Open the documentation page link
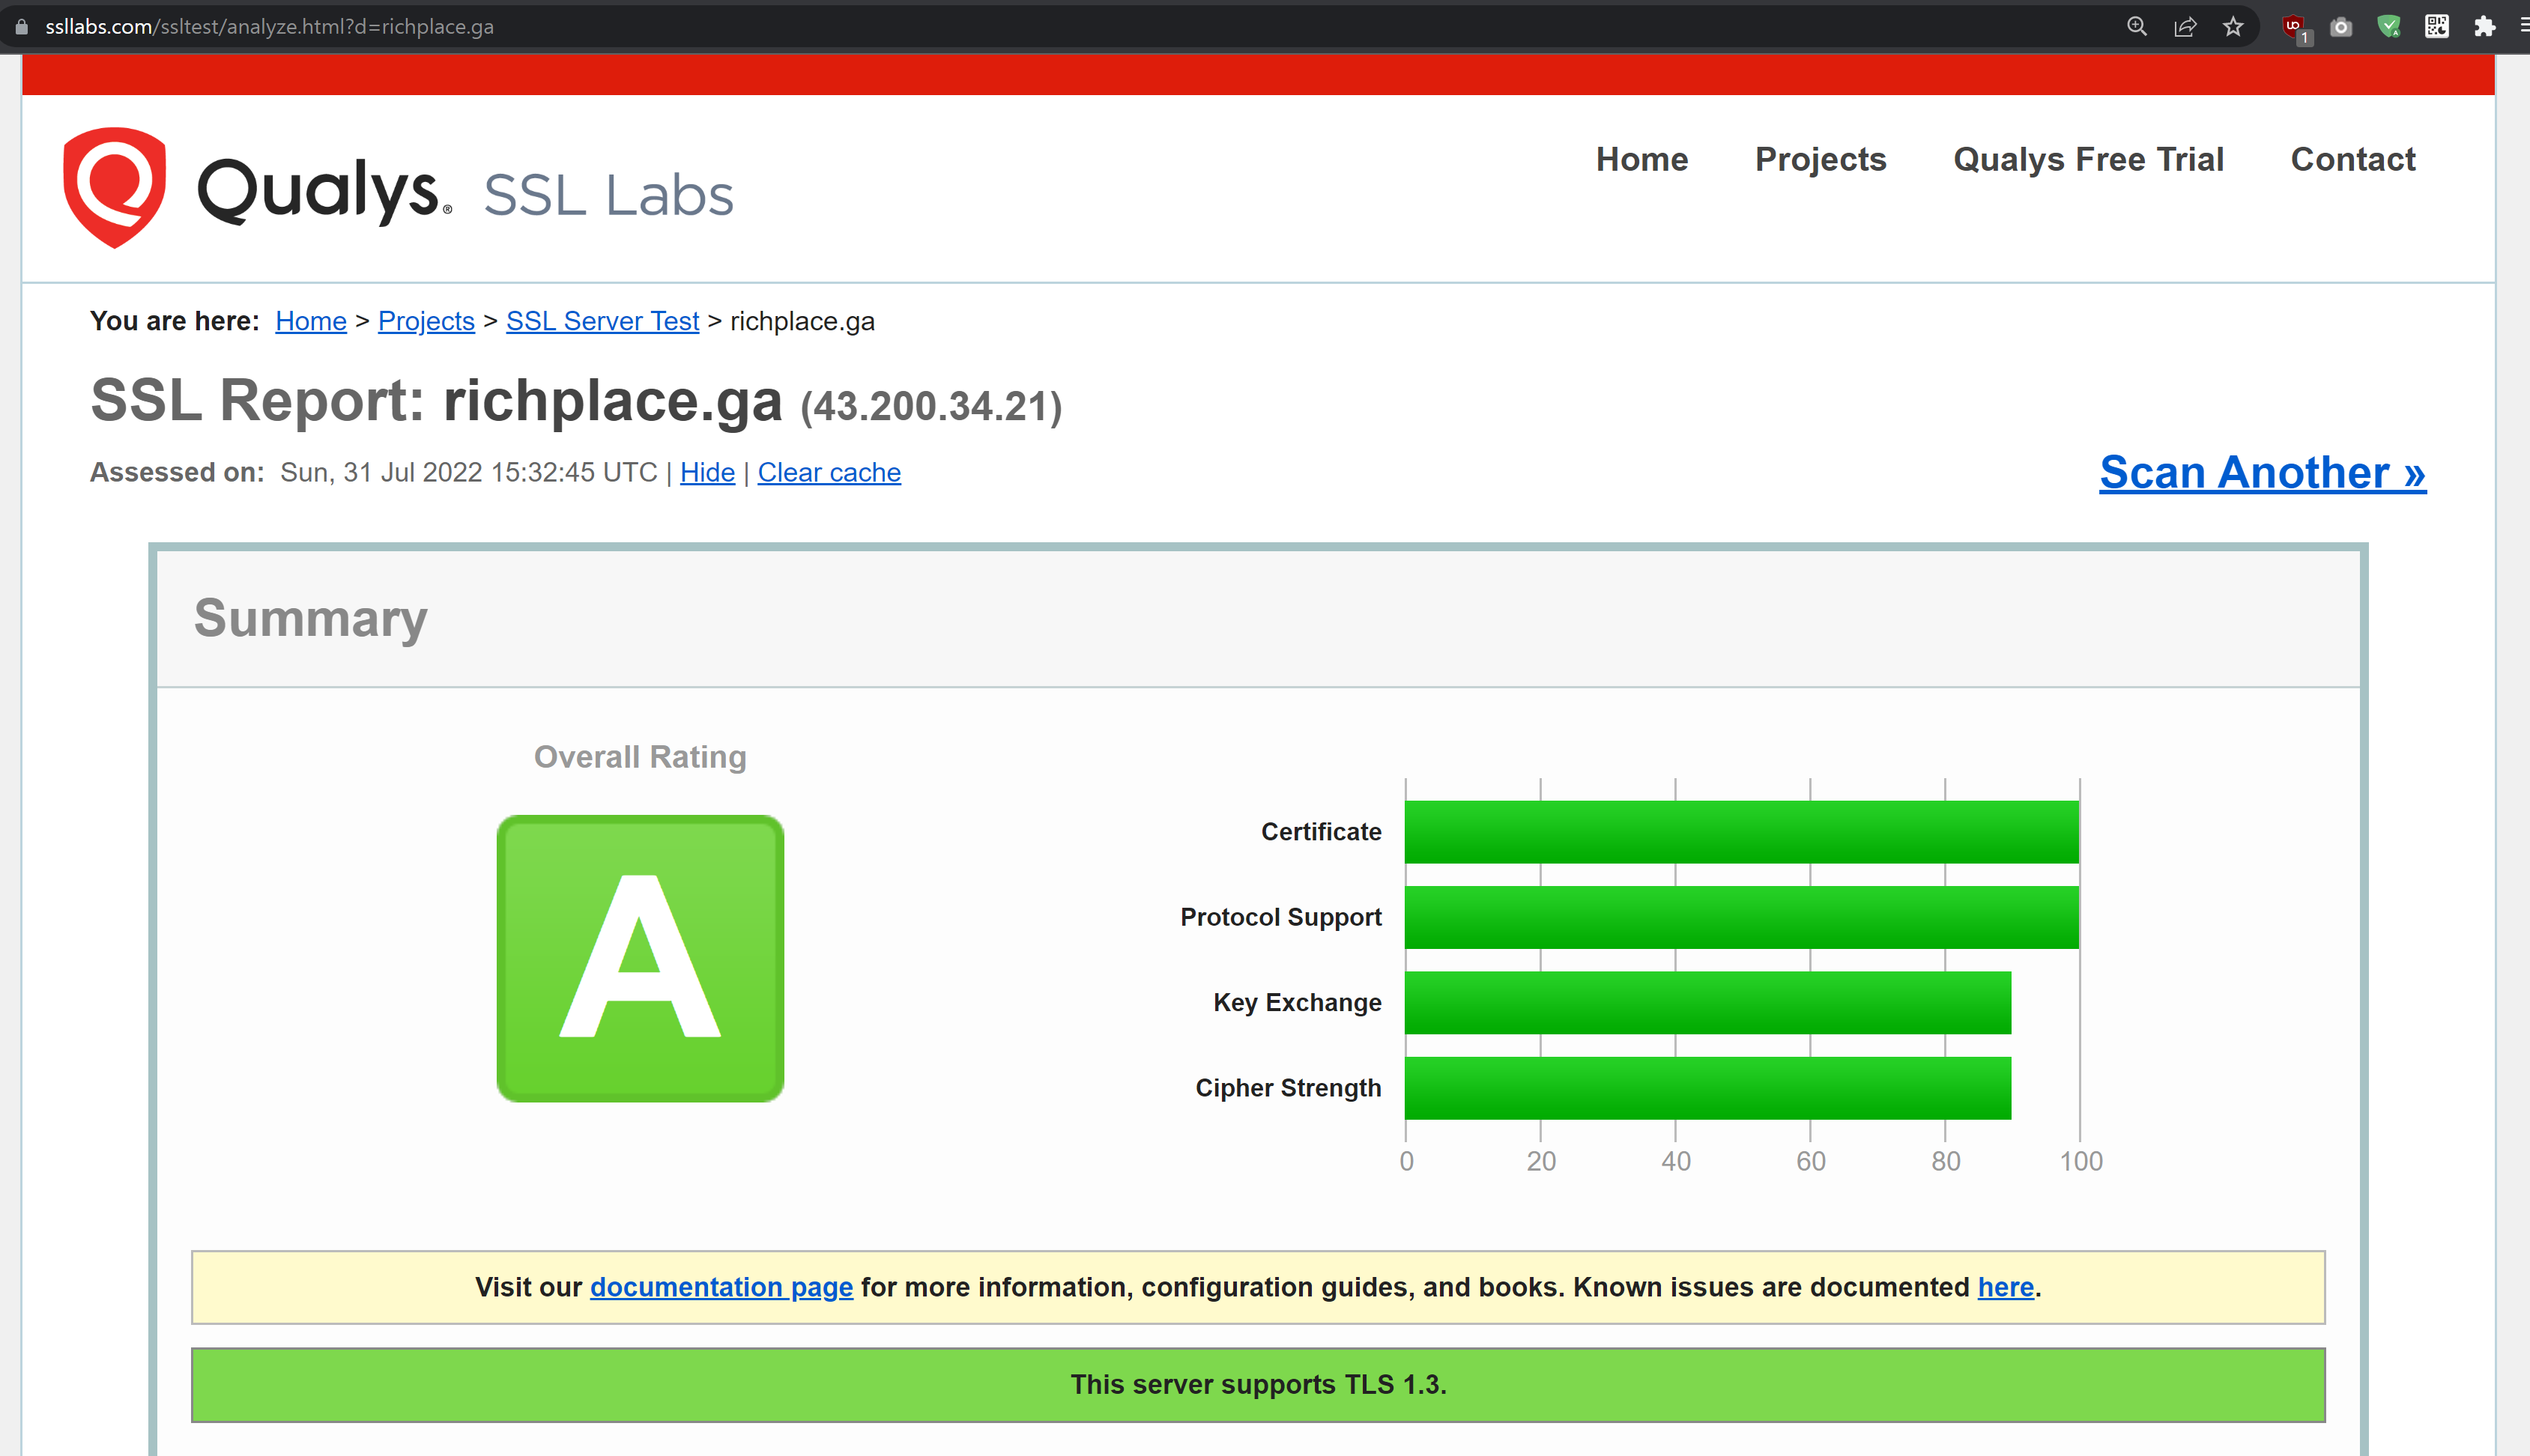Image resolution: width=2530 pixels, height=1456 pixels. pyautogui.click(x=721, y=1287)
